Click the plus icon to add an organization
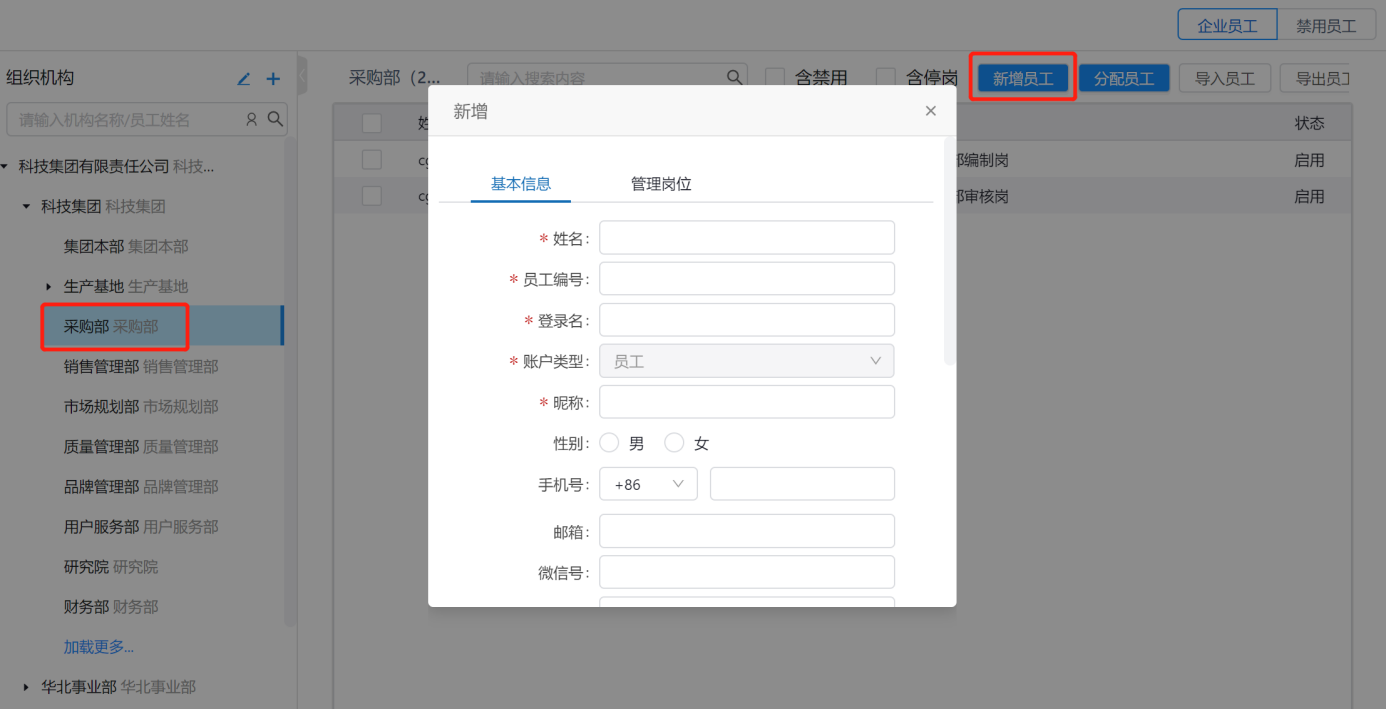1386x709 pixels. 273,79
